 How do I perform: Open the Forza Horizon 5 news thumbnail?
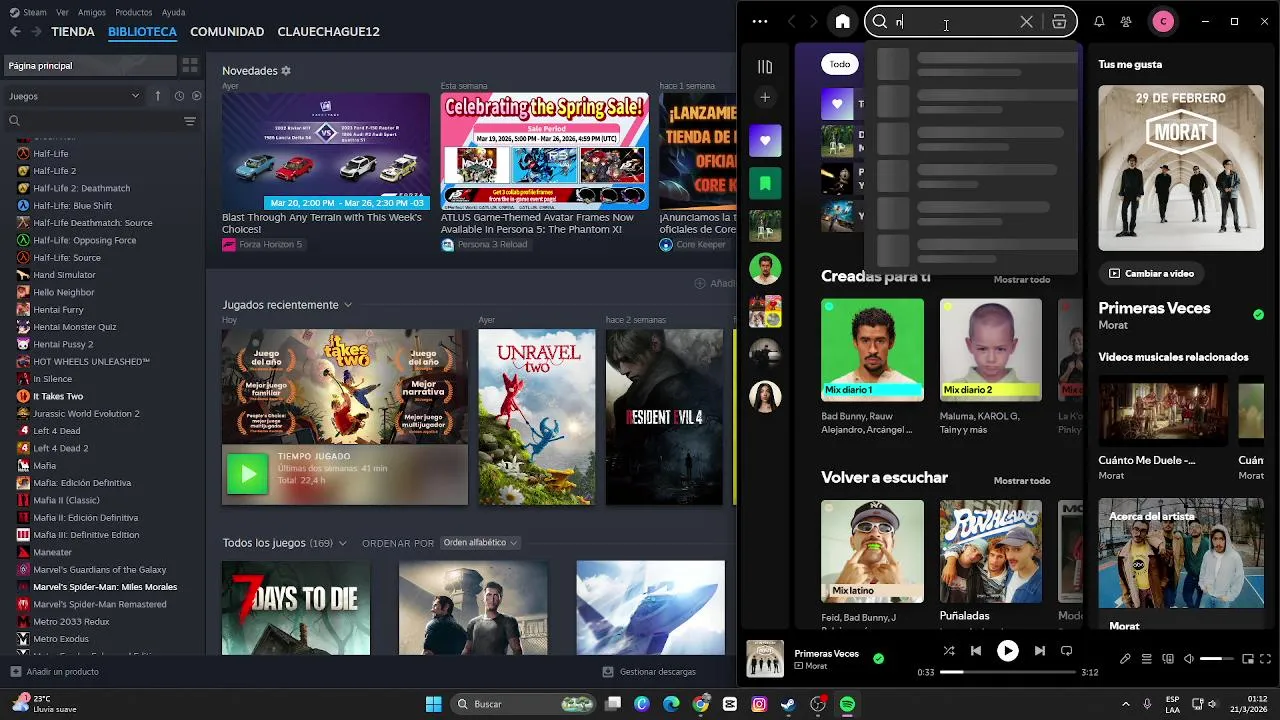[326, 151]
